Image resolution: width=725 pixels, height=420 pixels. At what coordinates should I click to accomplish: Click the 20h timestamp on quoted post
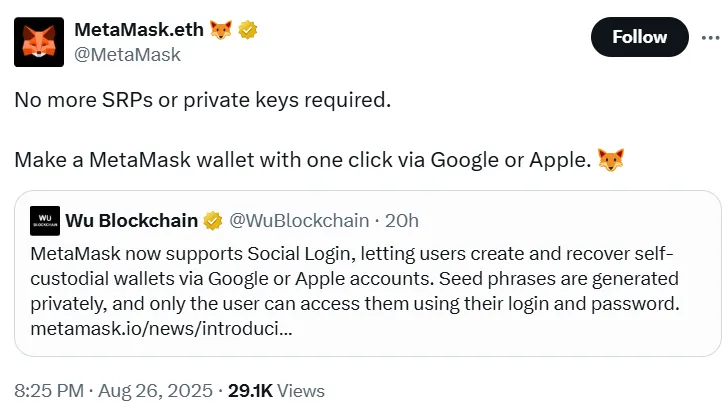[x=401, y=220]
